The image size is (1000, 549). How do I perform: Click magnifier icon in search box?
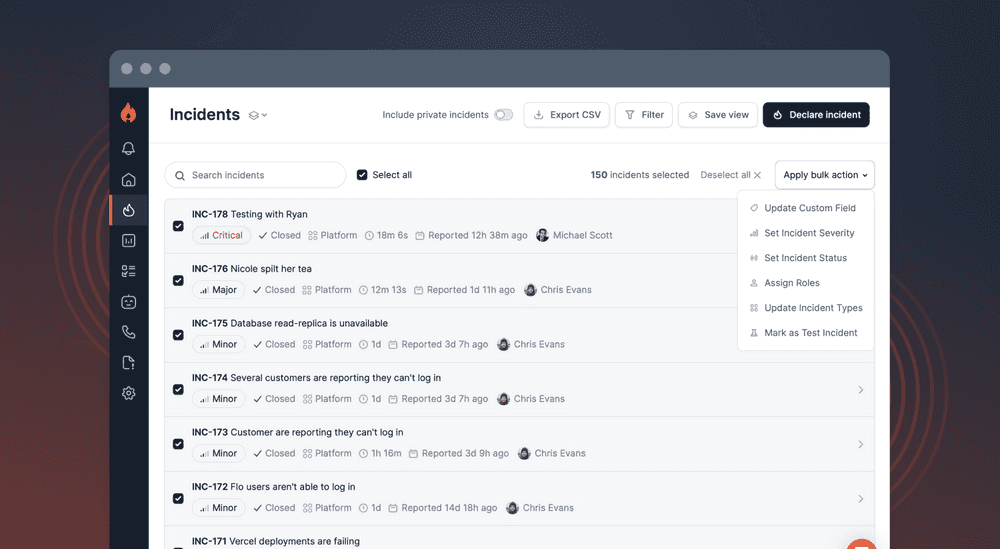pos(180,175)
